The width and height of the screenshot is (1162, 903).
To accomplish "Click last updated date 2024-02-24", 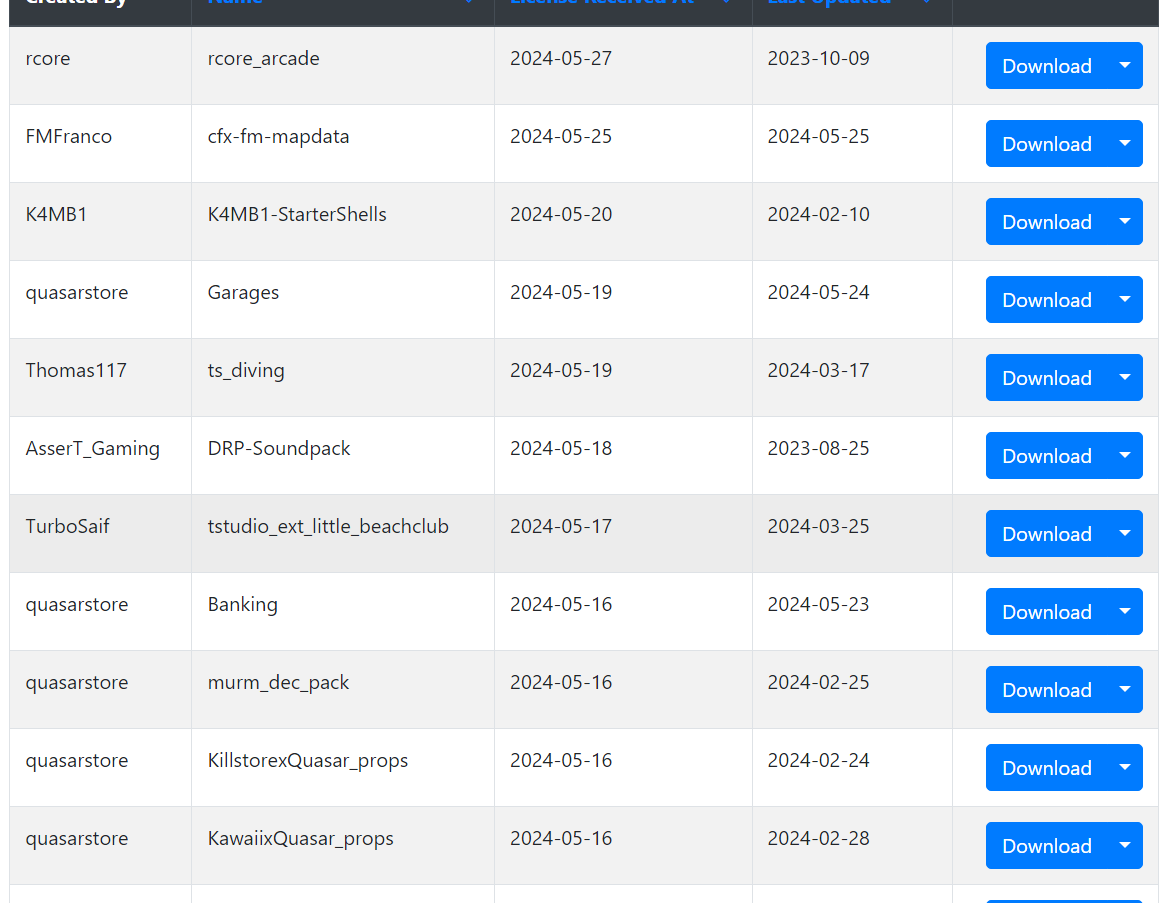I will [x=818, y=760].
